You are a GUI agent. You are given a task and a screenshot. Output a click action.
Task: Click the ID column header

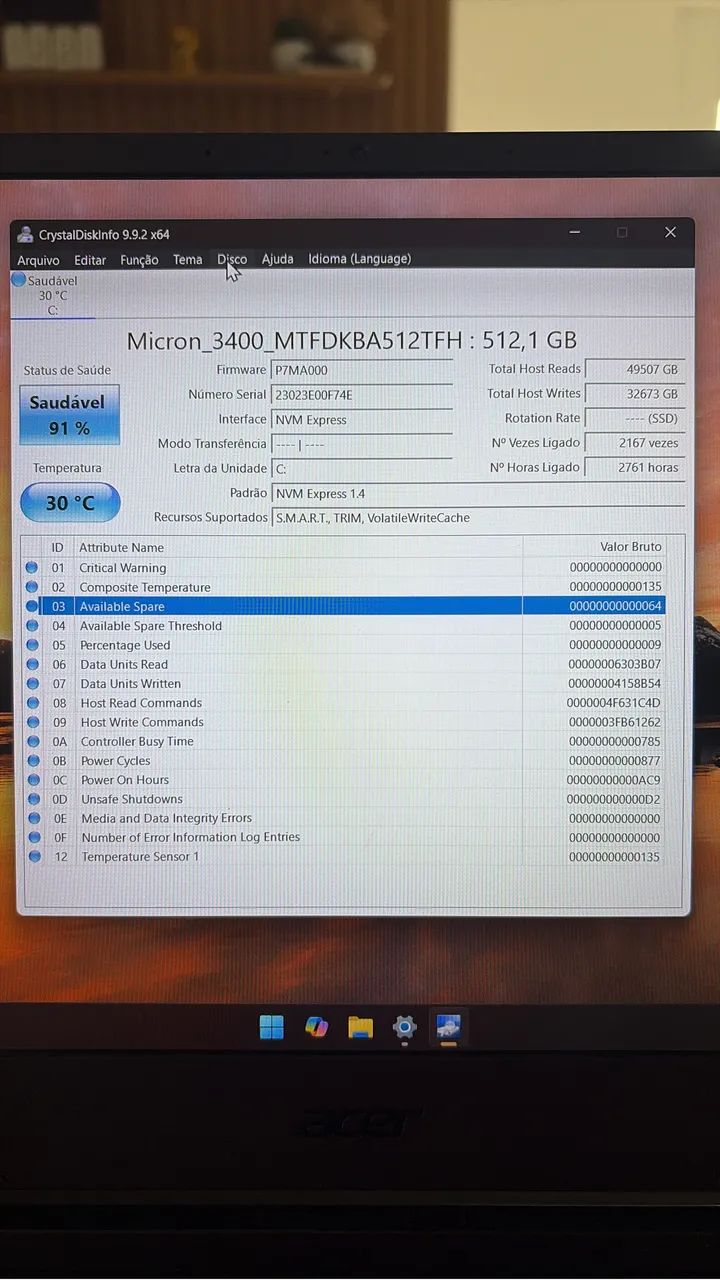click(58, 547)
